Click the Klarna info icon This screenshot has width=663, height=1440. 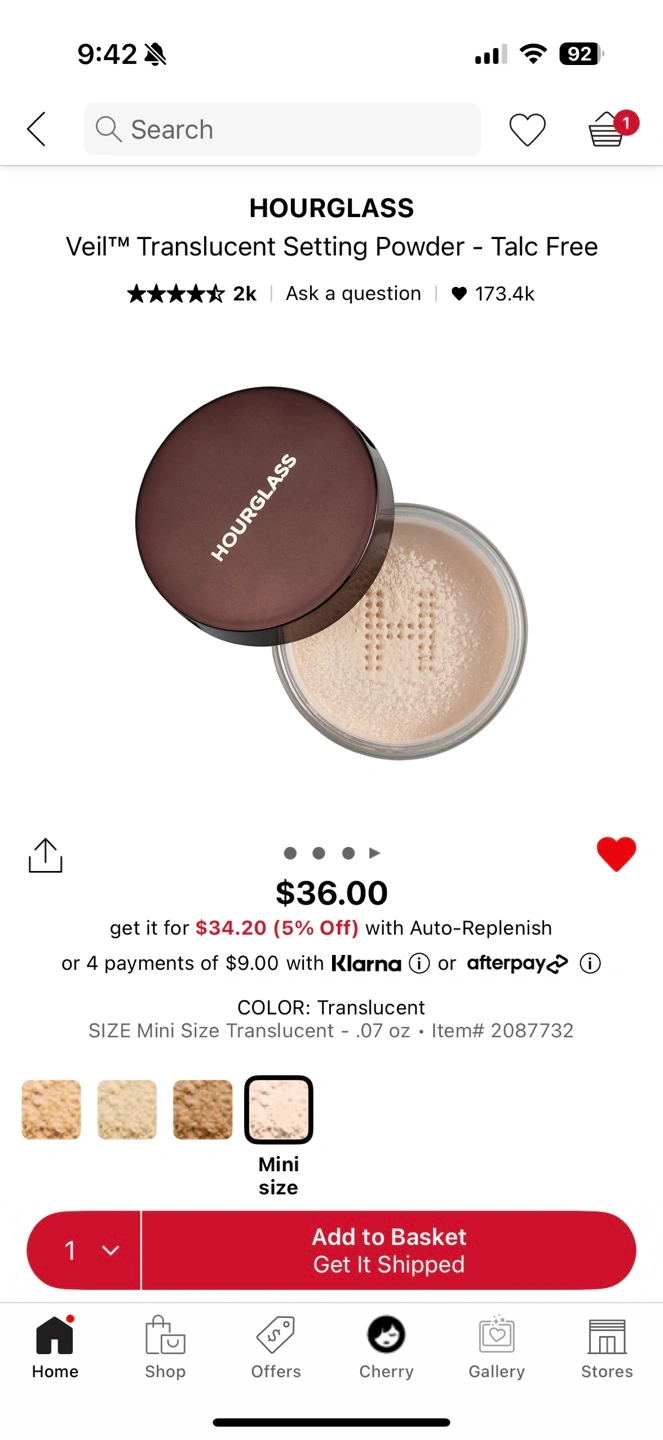click(420, 963)
